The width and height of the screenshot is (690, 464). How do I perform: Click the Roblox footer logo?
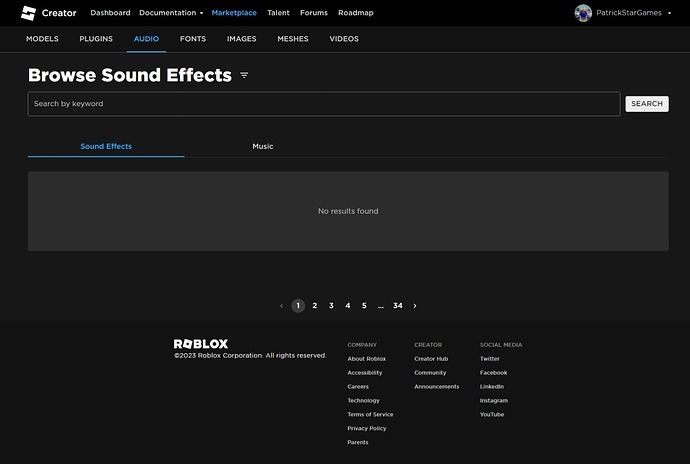click(x=201, y=344)
